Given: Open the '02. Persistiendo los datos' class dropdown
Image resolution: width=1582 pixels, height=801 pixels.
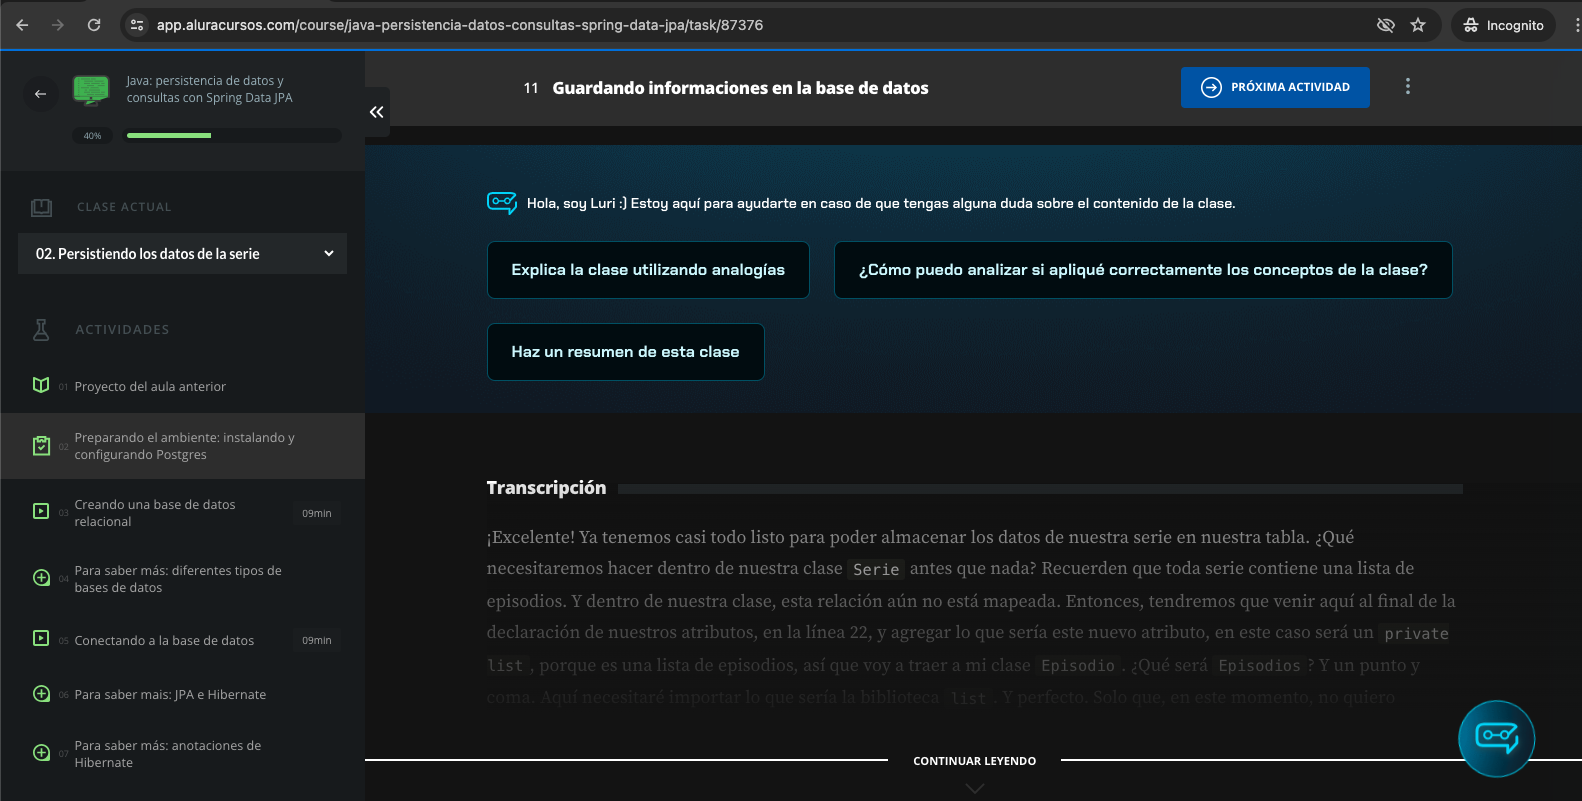Looking at the screenshot, I should [x=183, y=254].
